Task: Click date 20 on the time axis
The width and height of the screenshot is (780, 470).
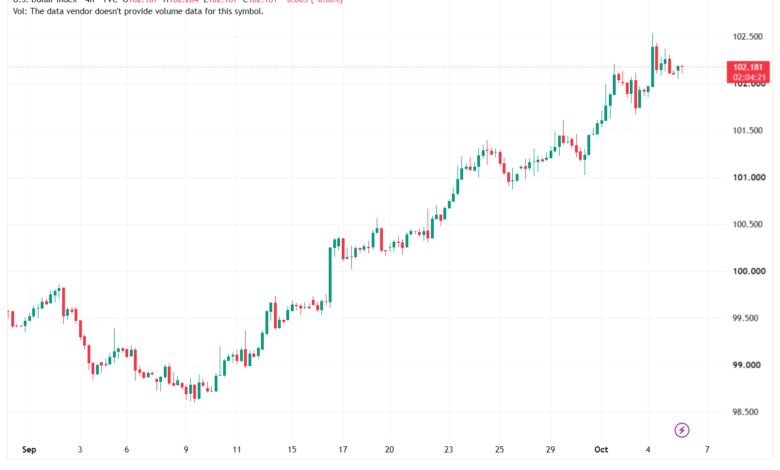Action: [389, 450]
